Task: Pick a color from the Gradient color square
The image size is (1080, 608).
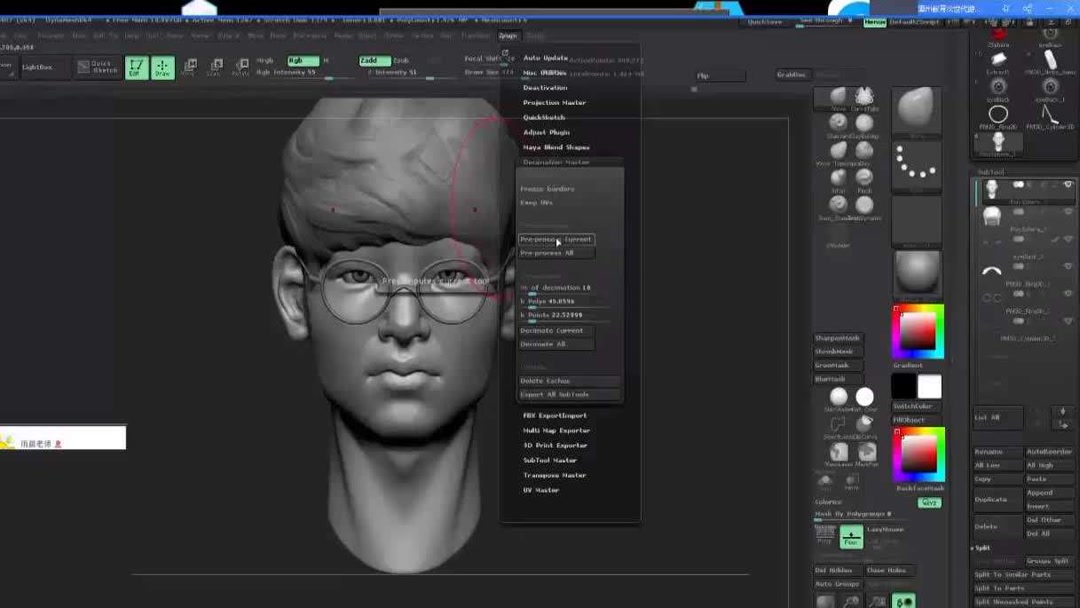Action: point(918,330)
